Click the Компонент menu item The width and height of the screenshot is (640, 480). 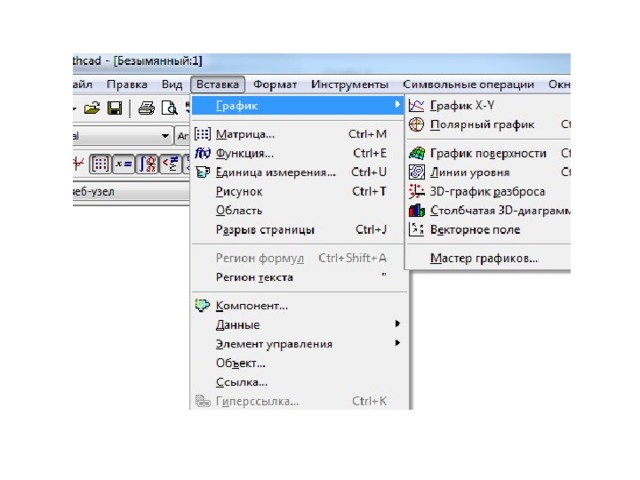(x=251, y=306)
